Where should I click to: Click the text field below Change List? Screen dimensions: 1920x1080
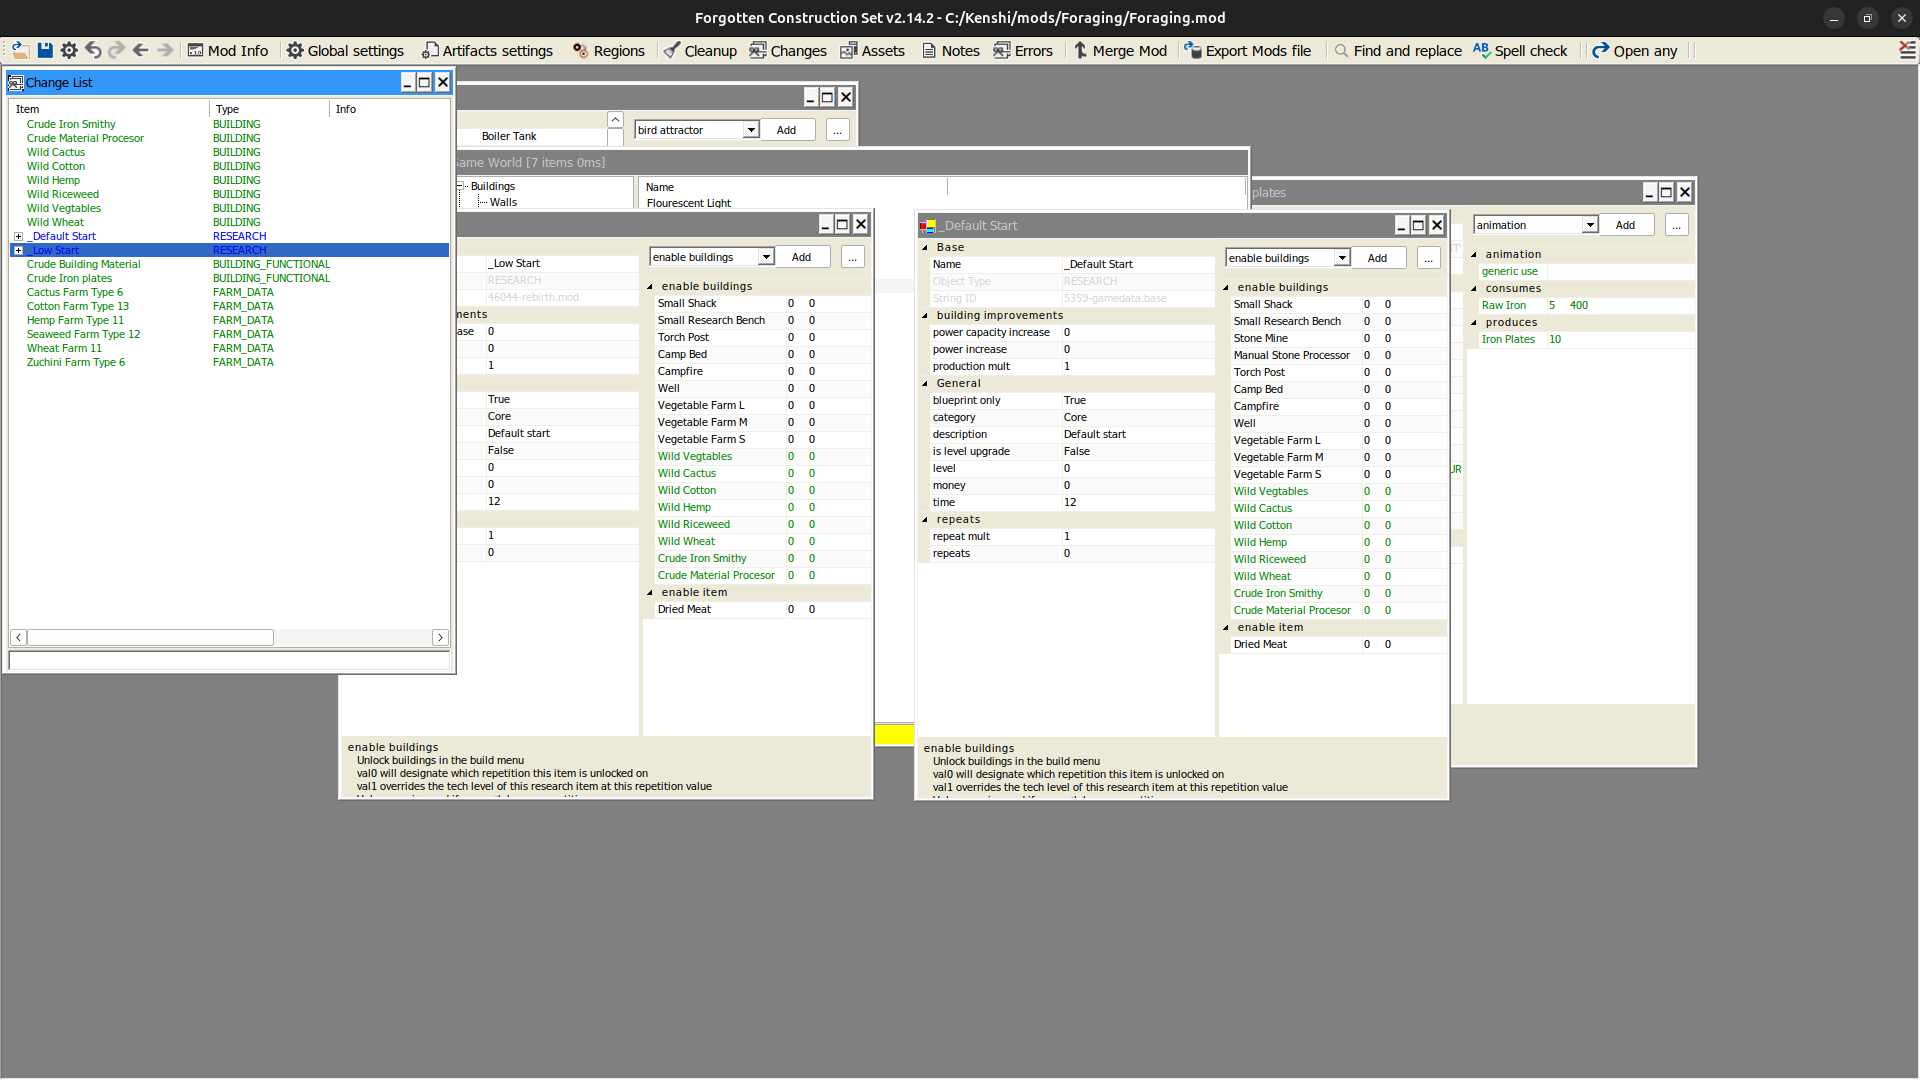(x=229, y=660)
